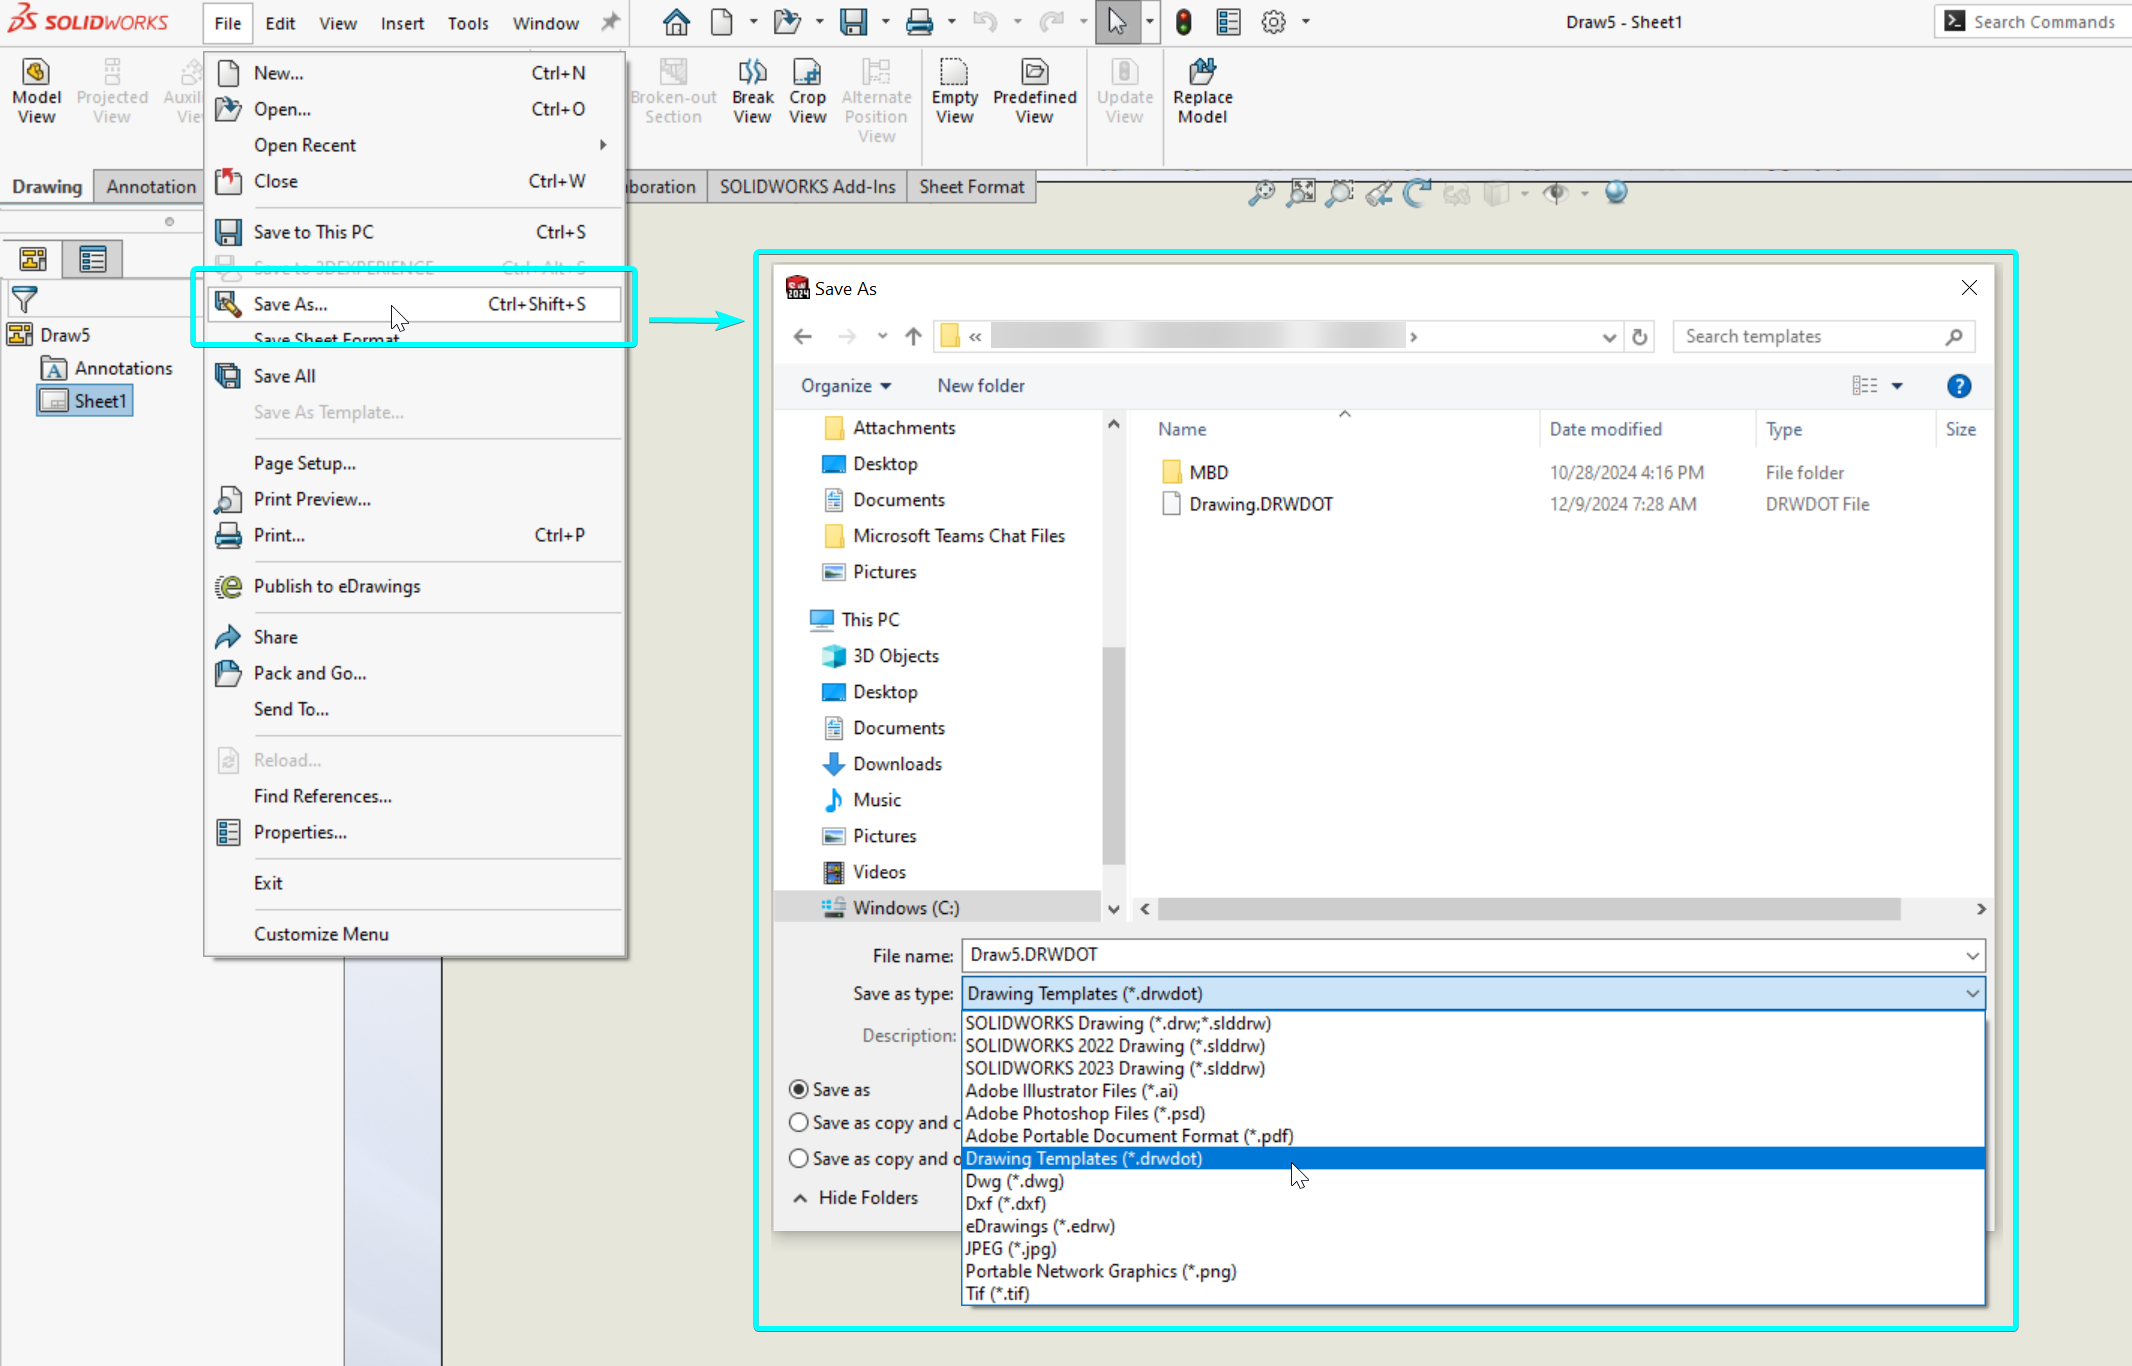Click the Rebuild traffic light icon
The image size is (2132, 1366).
click(x=1183, y=22)
